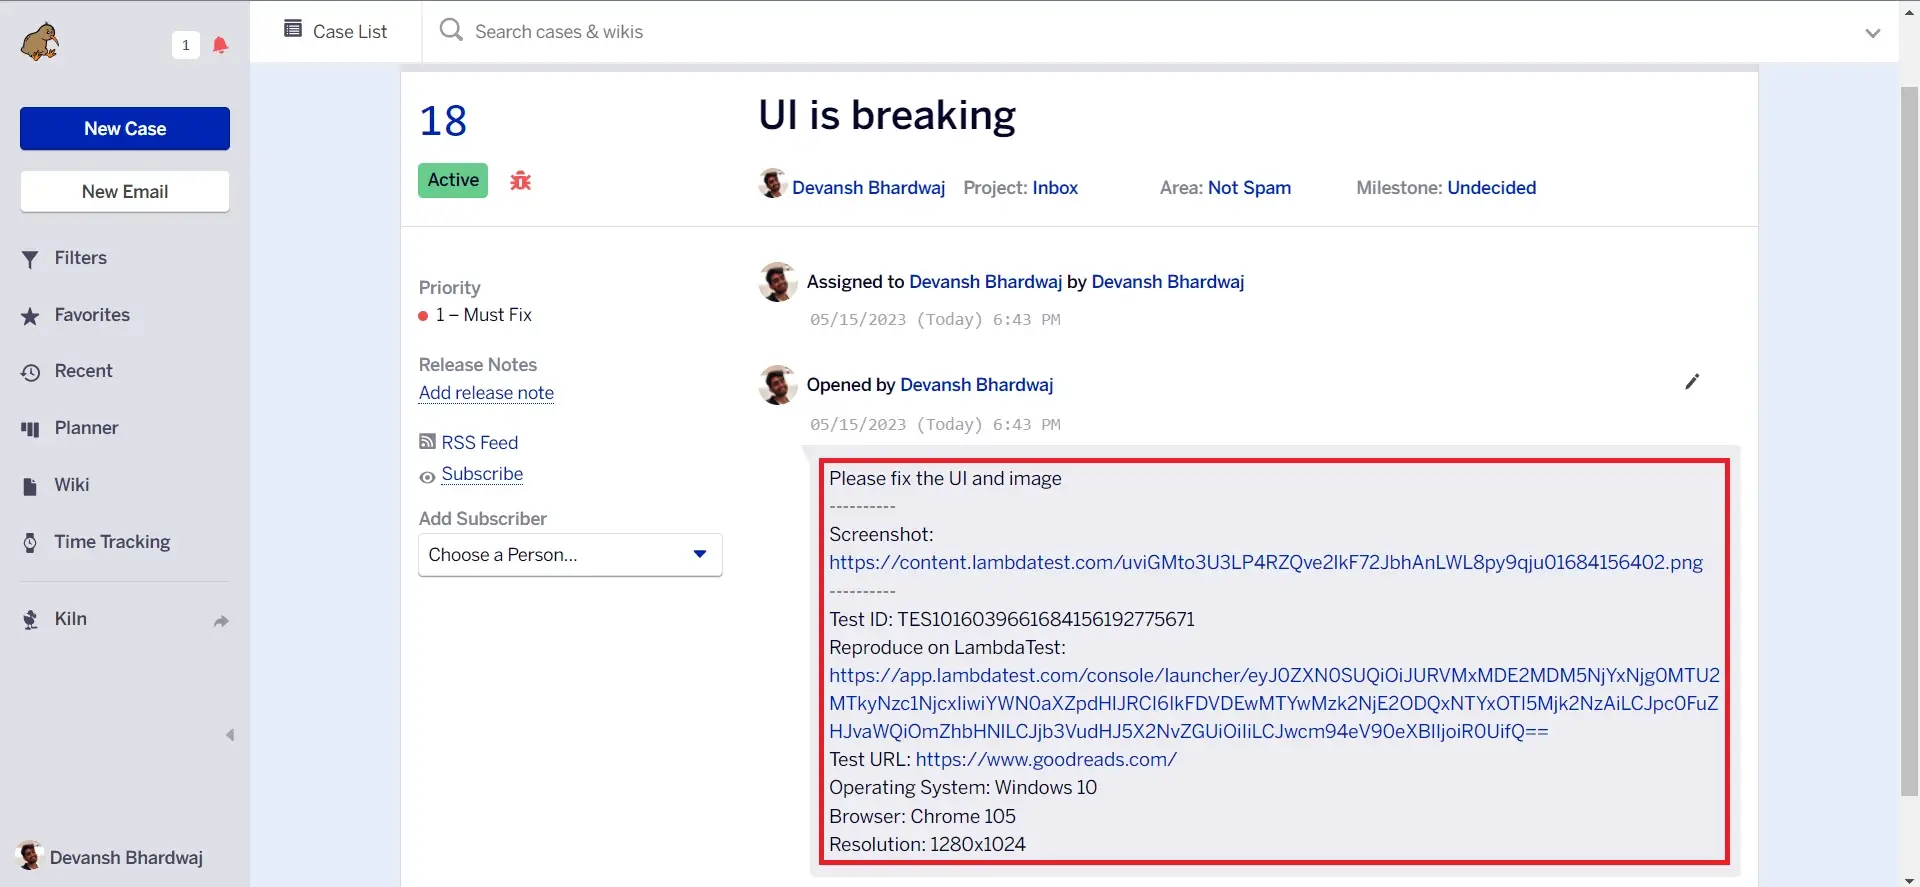
Task: Click the pencil edit icon
Action: [x=1691, y=382]
